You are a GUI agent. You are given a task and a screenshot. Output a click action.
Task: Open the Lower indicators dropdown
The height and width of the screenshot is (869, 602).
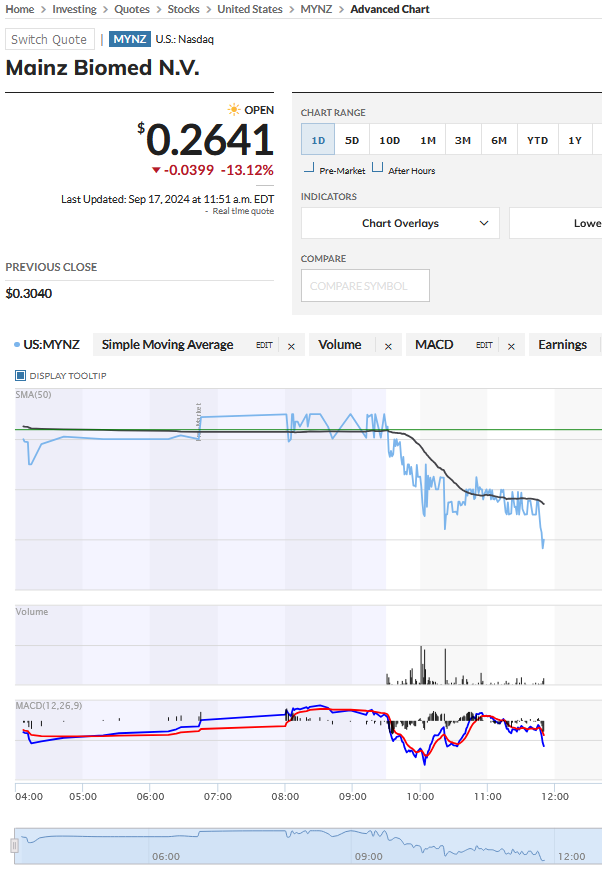(555, 223)
